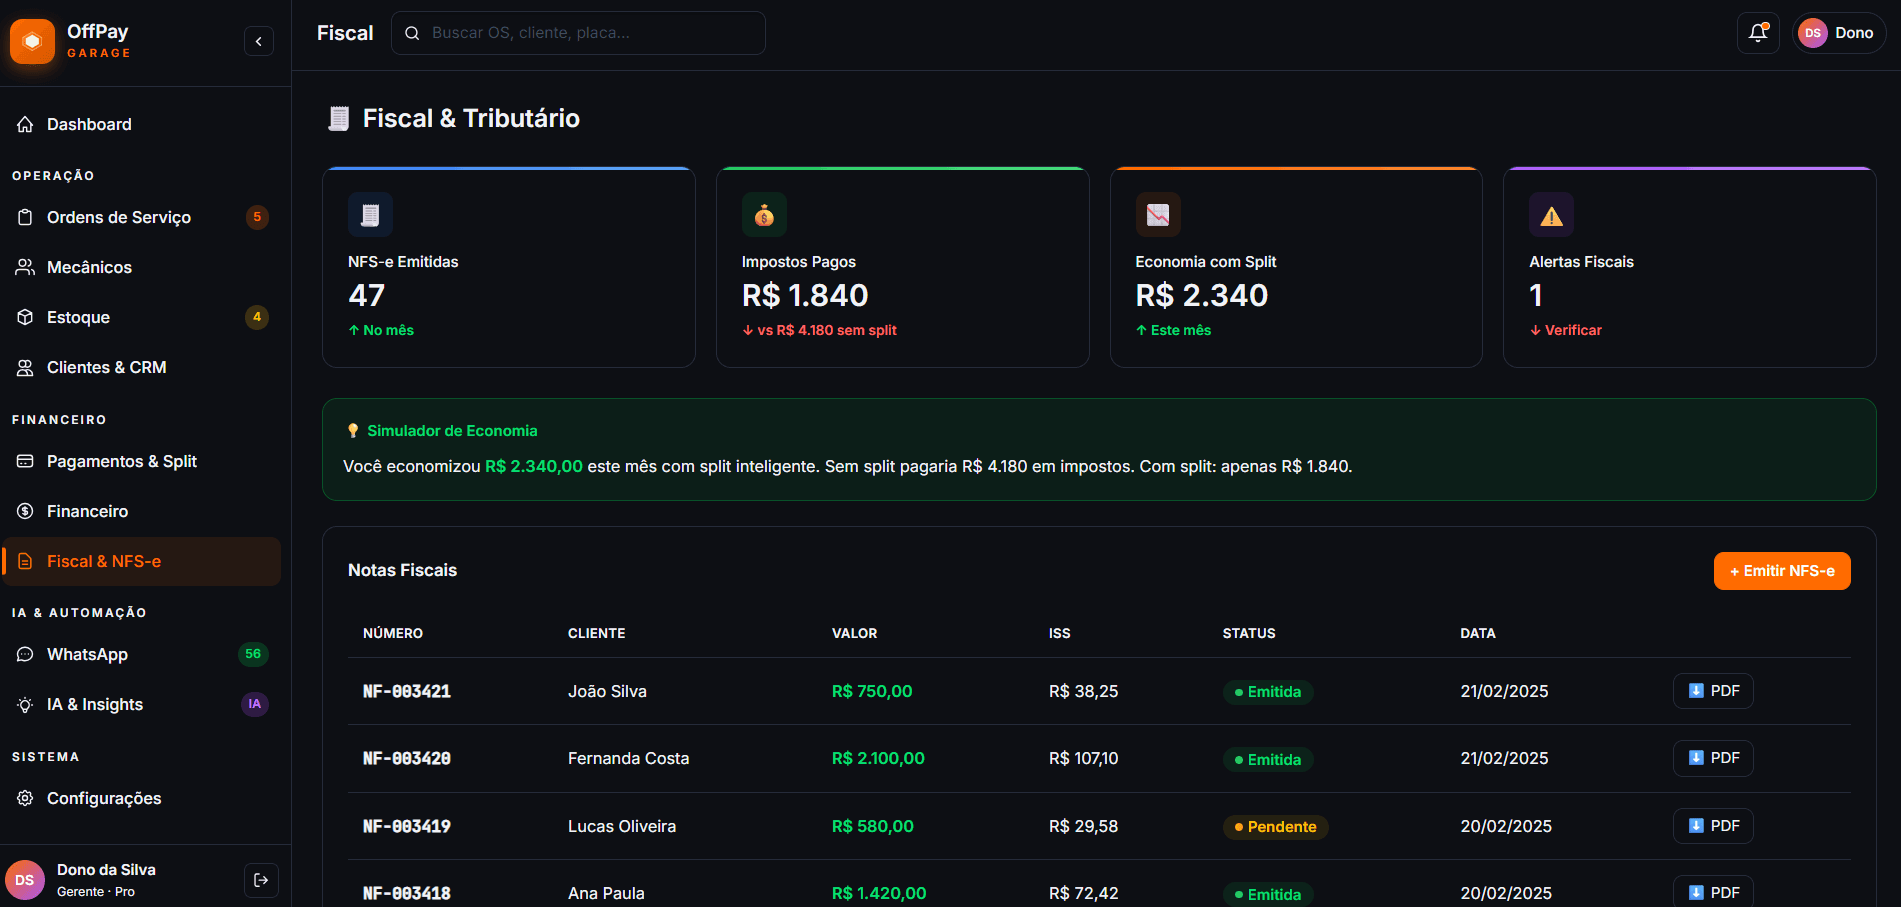Open Ordens de Serviço in the sidebar
Viewport: 1901px width, 907px height.
pos(118,217)
